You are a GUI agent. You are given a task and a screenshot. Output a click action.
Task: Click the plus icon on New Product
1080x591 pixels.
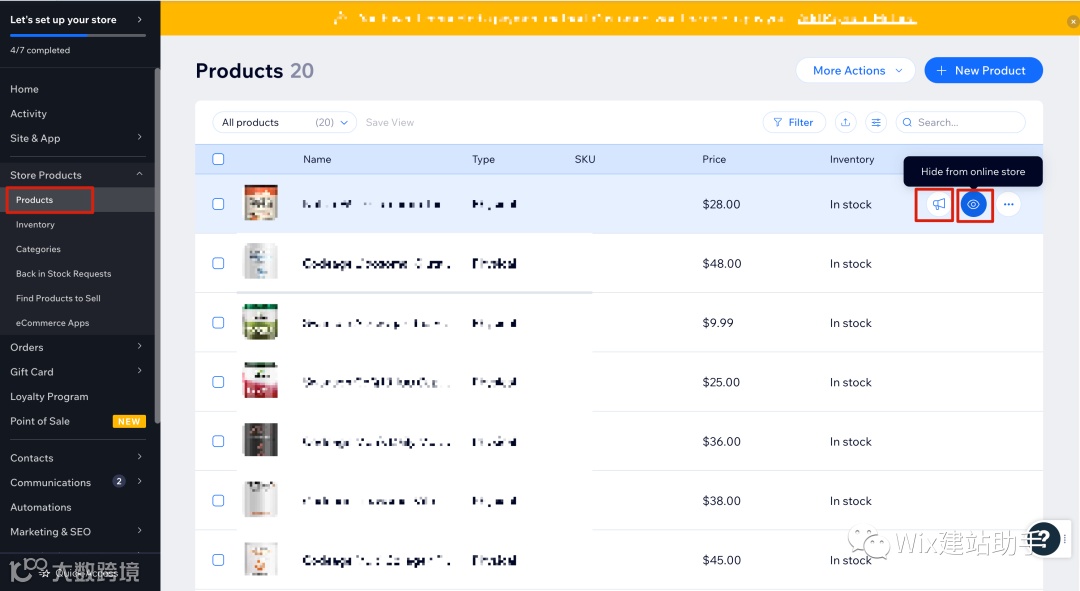[941, 71]
